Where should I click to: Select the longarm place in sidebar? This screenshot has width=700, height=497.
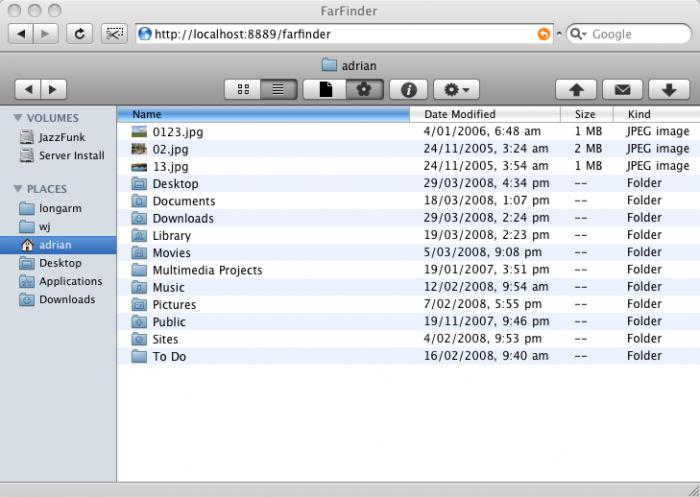[58, 209]
